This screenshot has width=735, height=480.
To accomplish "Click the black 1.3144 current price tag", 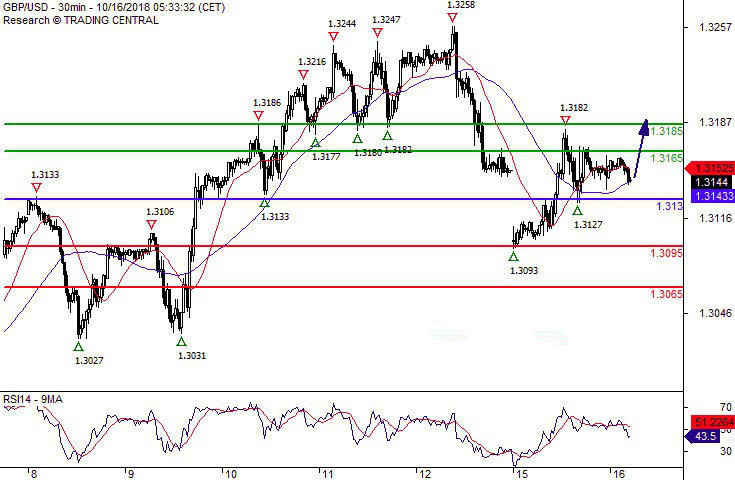I will [x=712, y=182].
